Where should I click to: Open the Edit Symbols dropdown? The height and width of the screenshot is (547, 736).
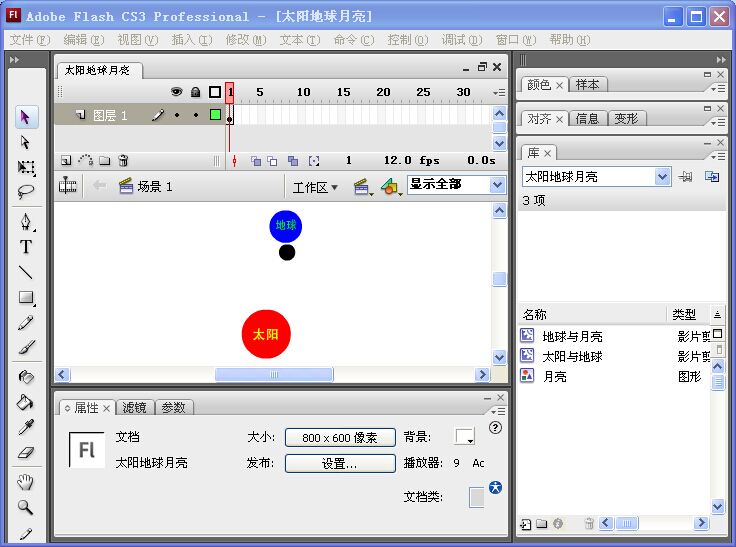391,187
